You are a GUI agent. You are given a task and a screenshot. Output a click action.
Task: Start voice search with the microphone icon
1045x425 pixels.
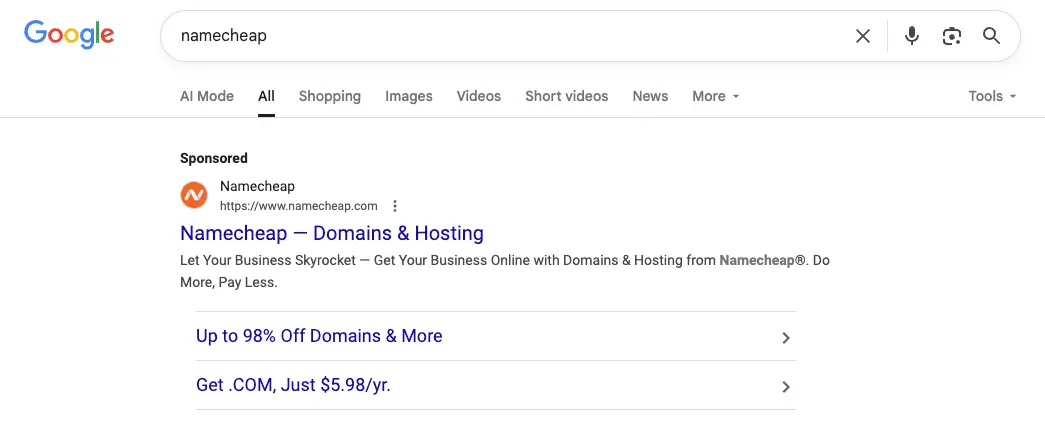tap(912, 36)
